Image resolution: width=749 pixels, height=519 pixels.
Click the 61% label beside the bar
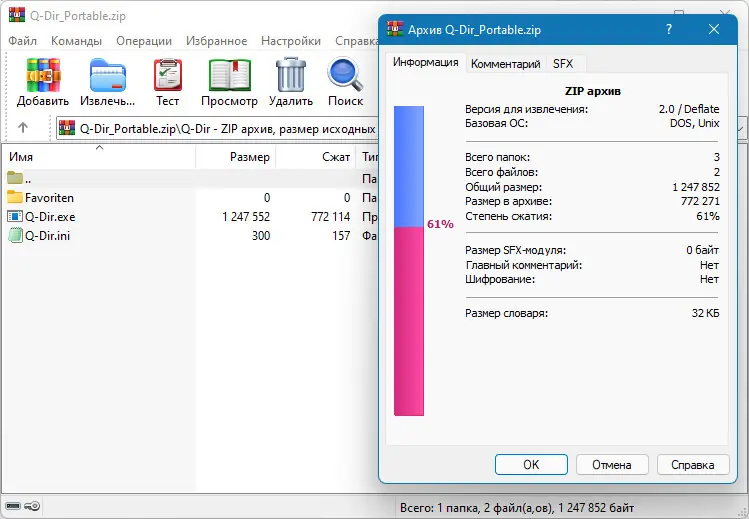pyautogui.click(x=440, y=224)
